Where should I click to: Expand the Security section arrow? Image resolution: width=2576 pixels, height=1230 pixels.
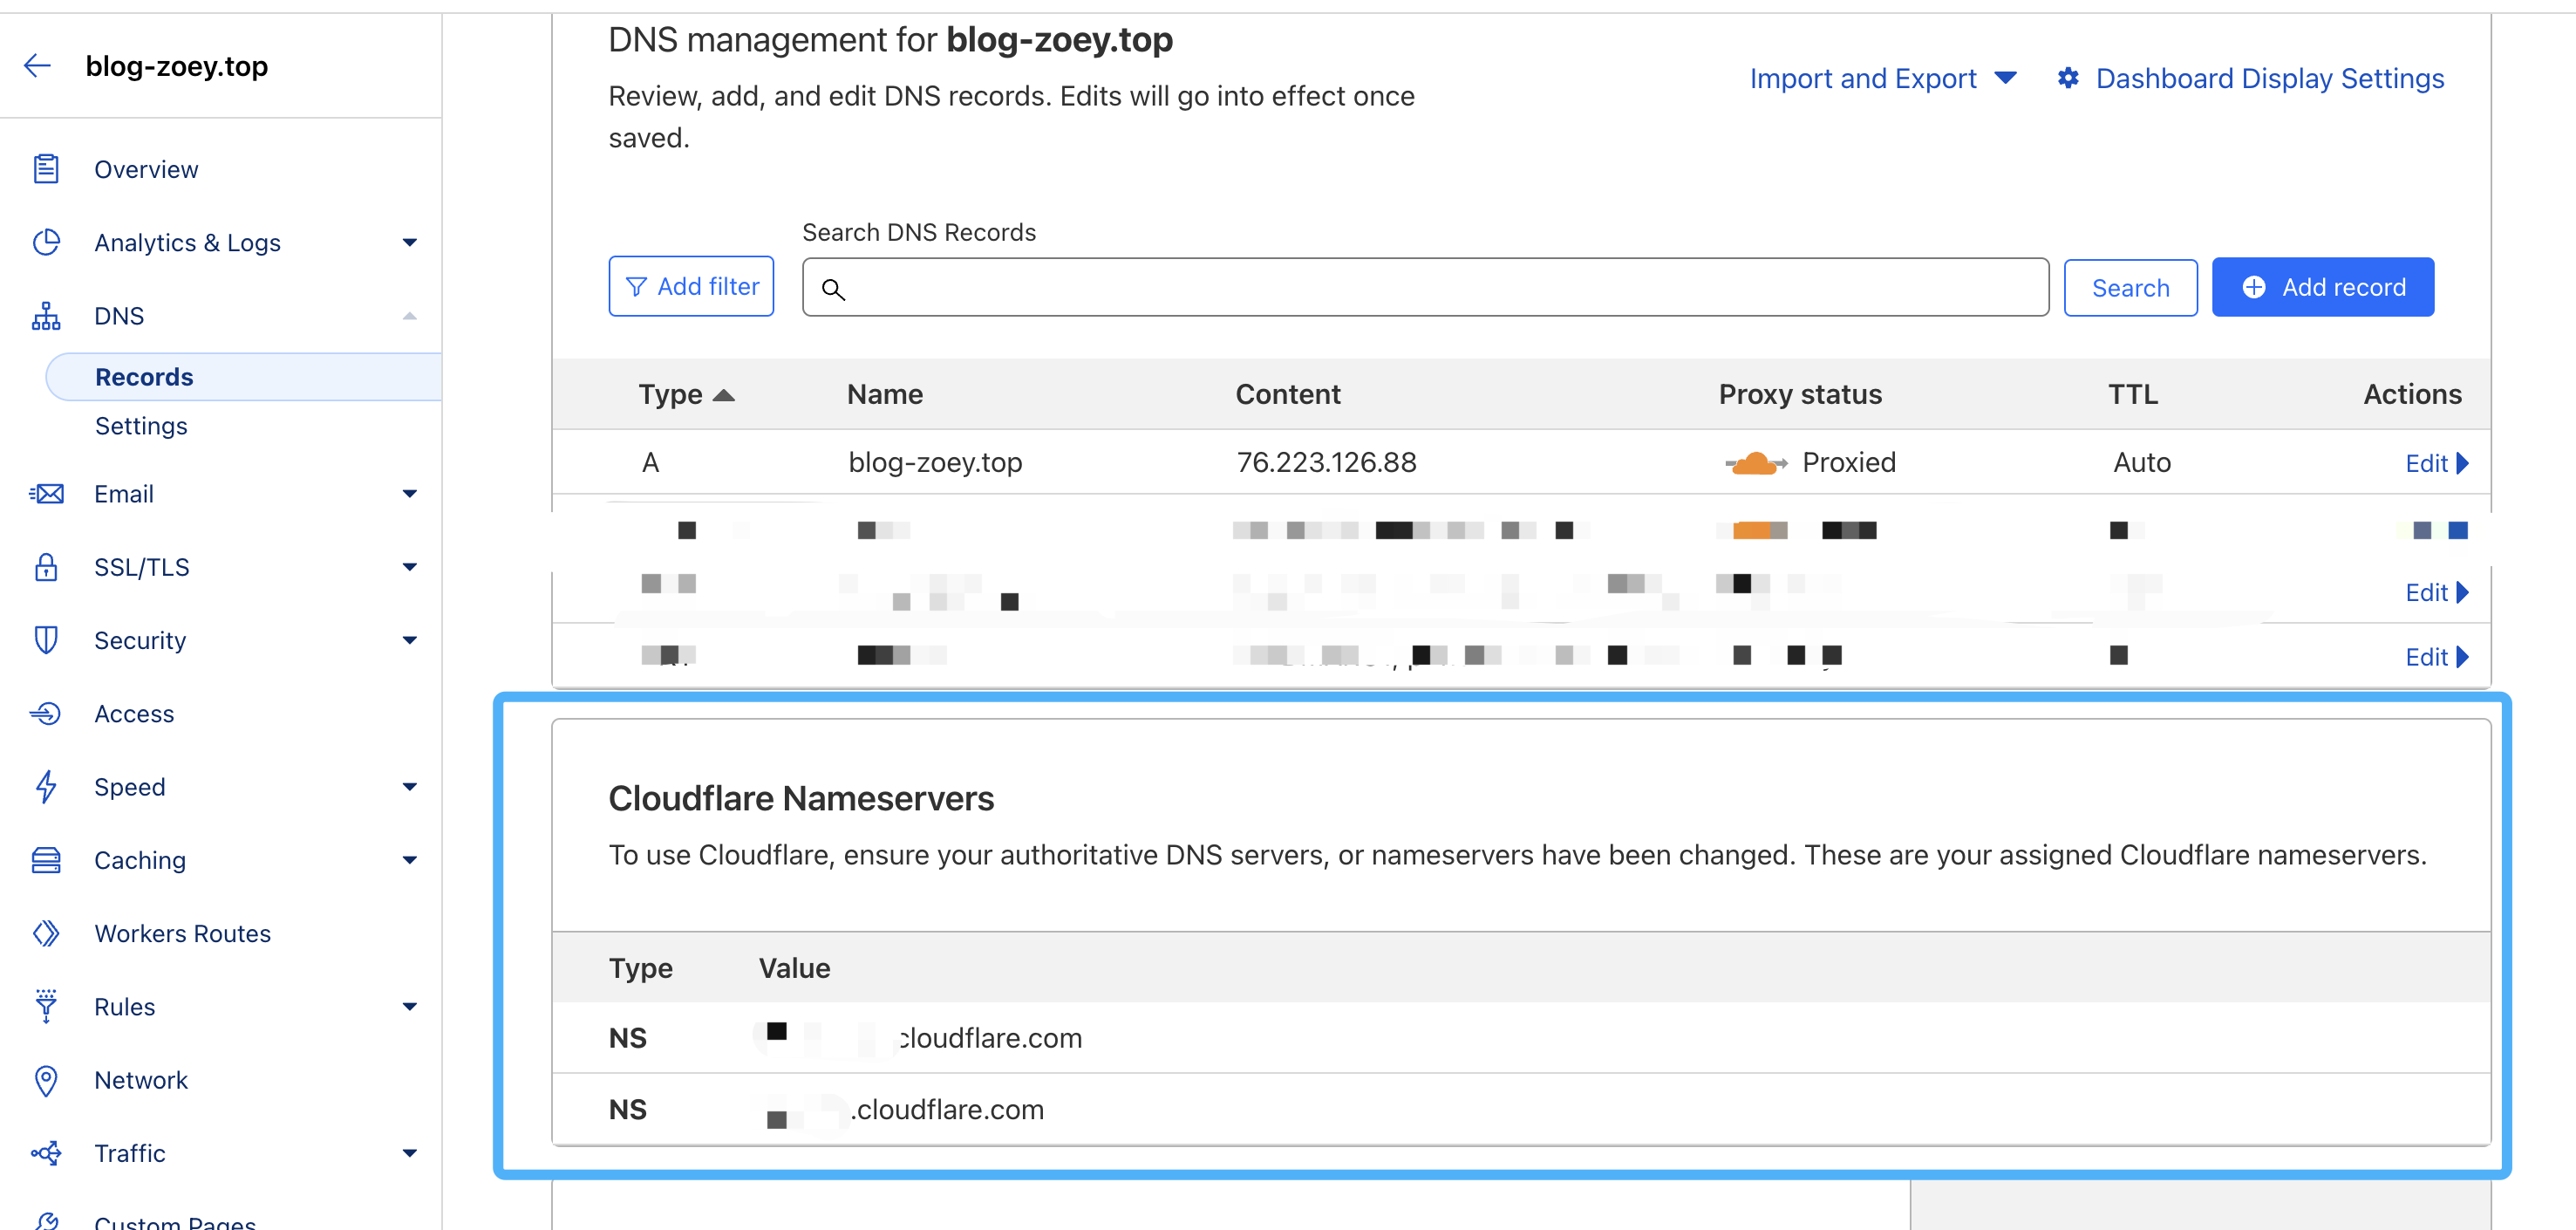[x=409, y=640]
